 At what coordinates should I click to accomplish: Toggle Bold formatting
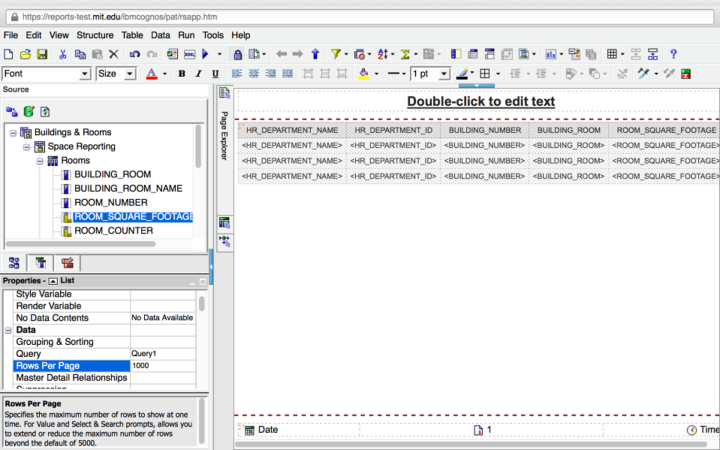(x=182, y=74)
